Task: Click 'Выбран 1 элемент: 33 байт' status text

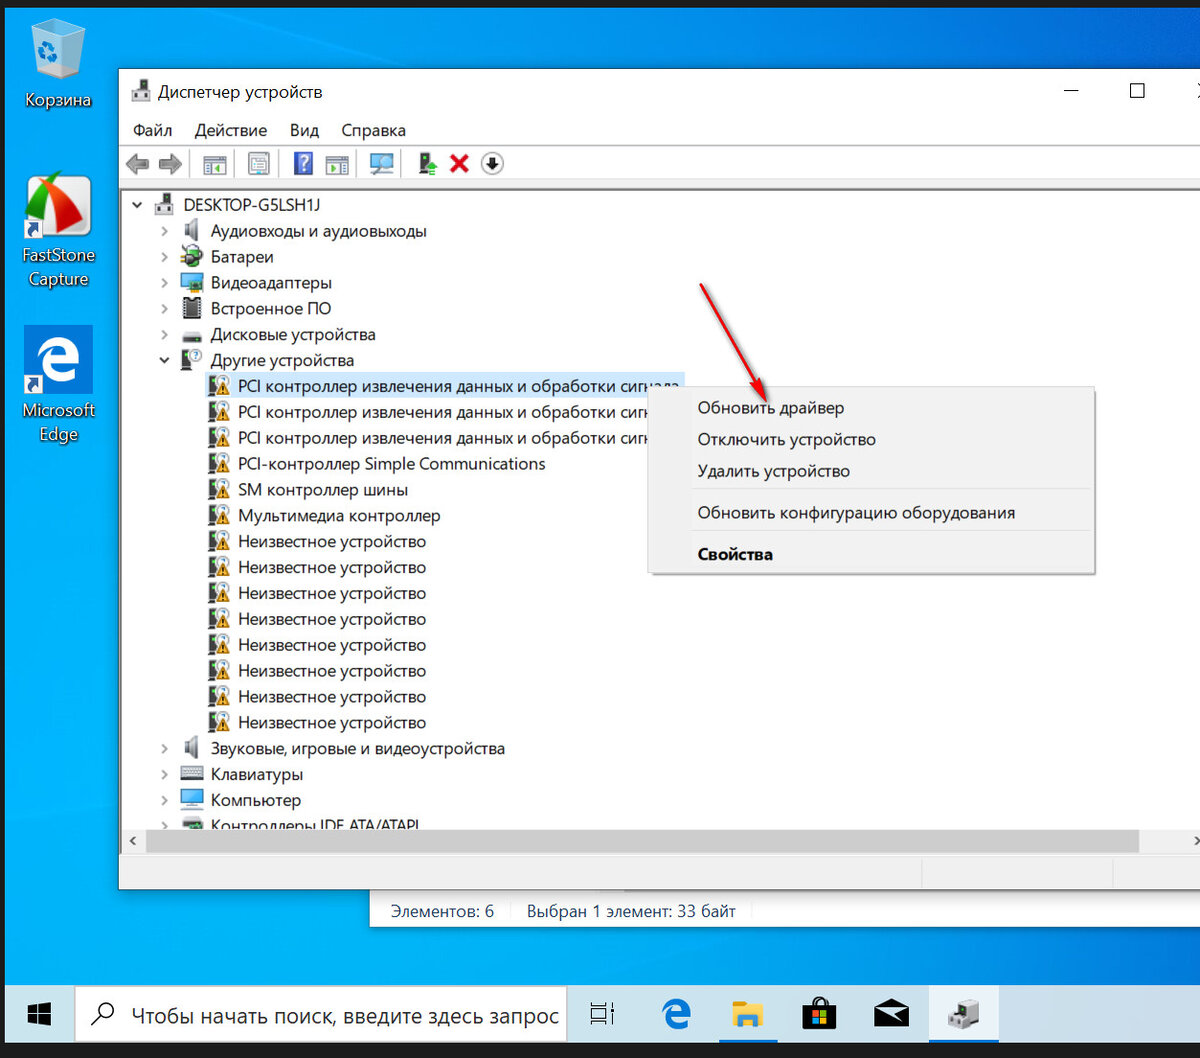Action: point(631,911)
